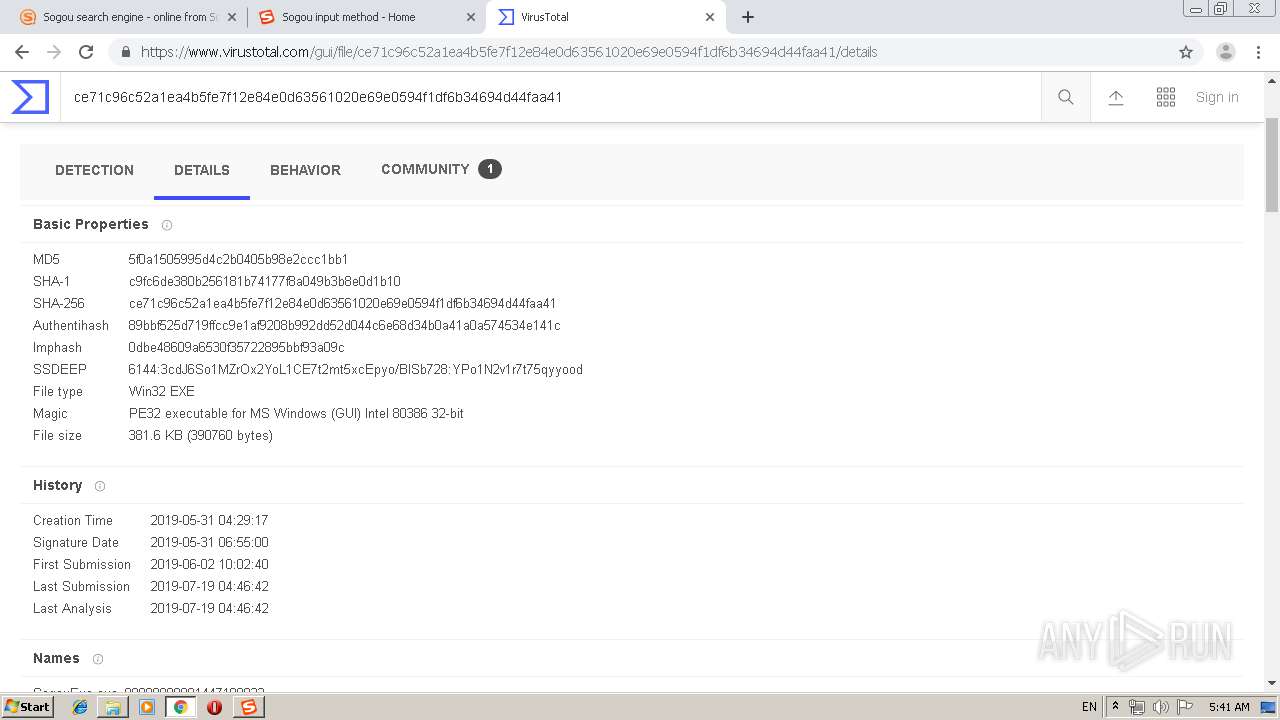Open Internet Explorer from taskbar

click(x=80, y=707)
